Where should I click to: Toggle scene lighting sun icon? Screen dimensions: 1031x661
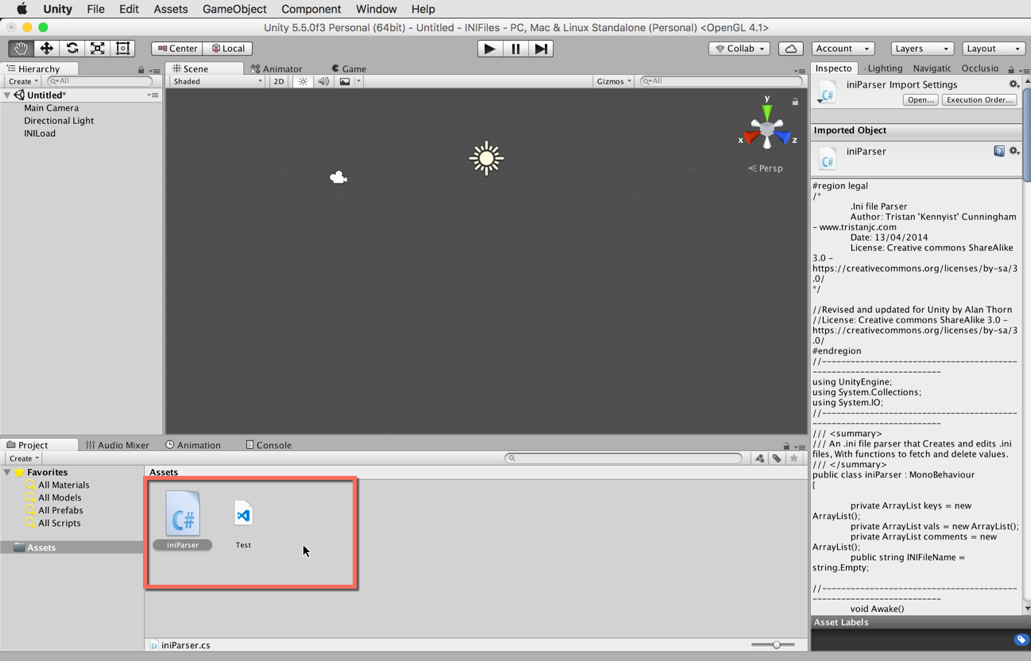point(302,82)
